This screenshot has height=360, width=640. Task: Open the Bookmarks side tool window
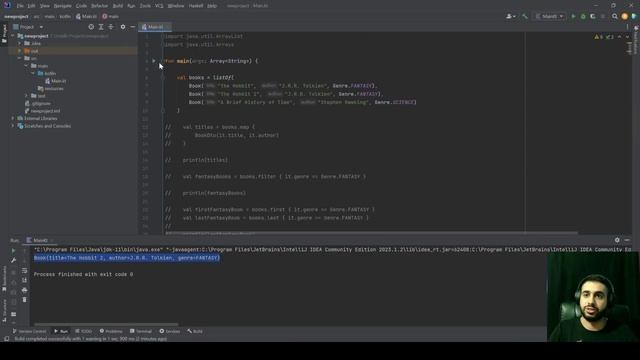[4, 278]
